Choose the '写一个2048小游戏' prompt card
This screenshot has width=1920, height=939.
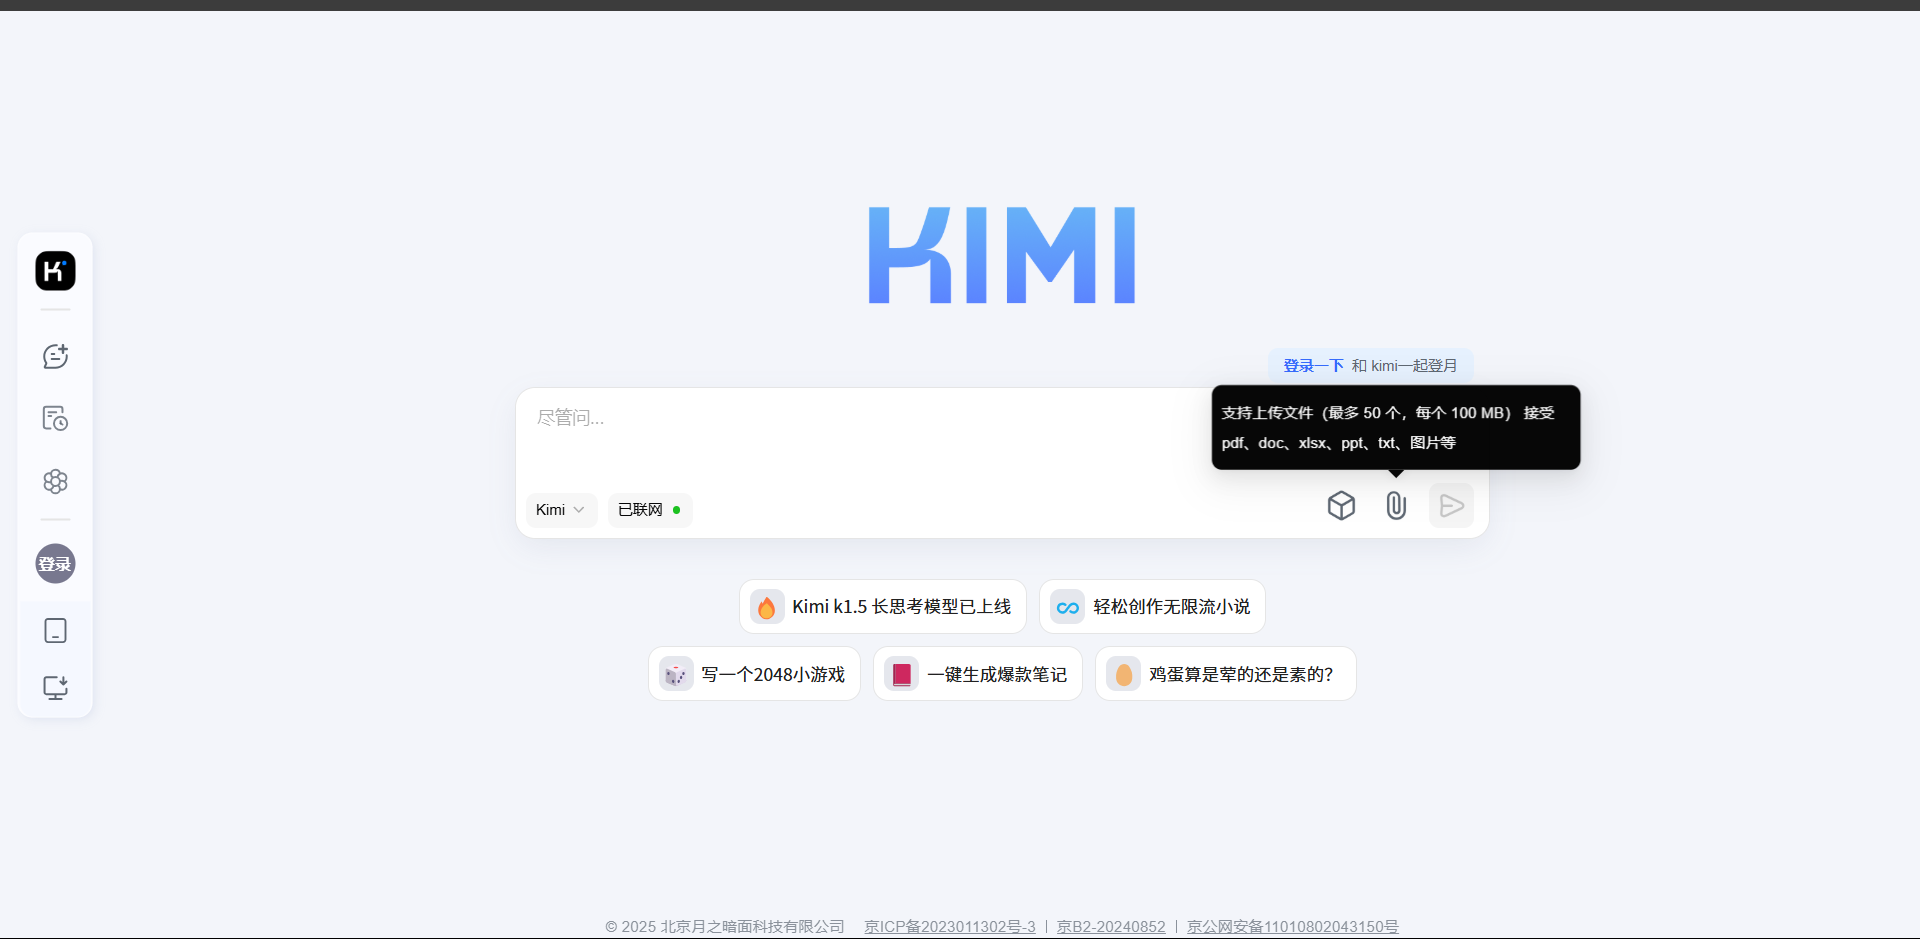(x=754, y=674)
